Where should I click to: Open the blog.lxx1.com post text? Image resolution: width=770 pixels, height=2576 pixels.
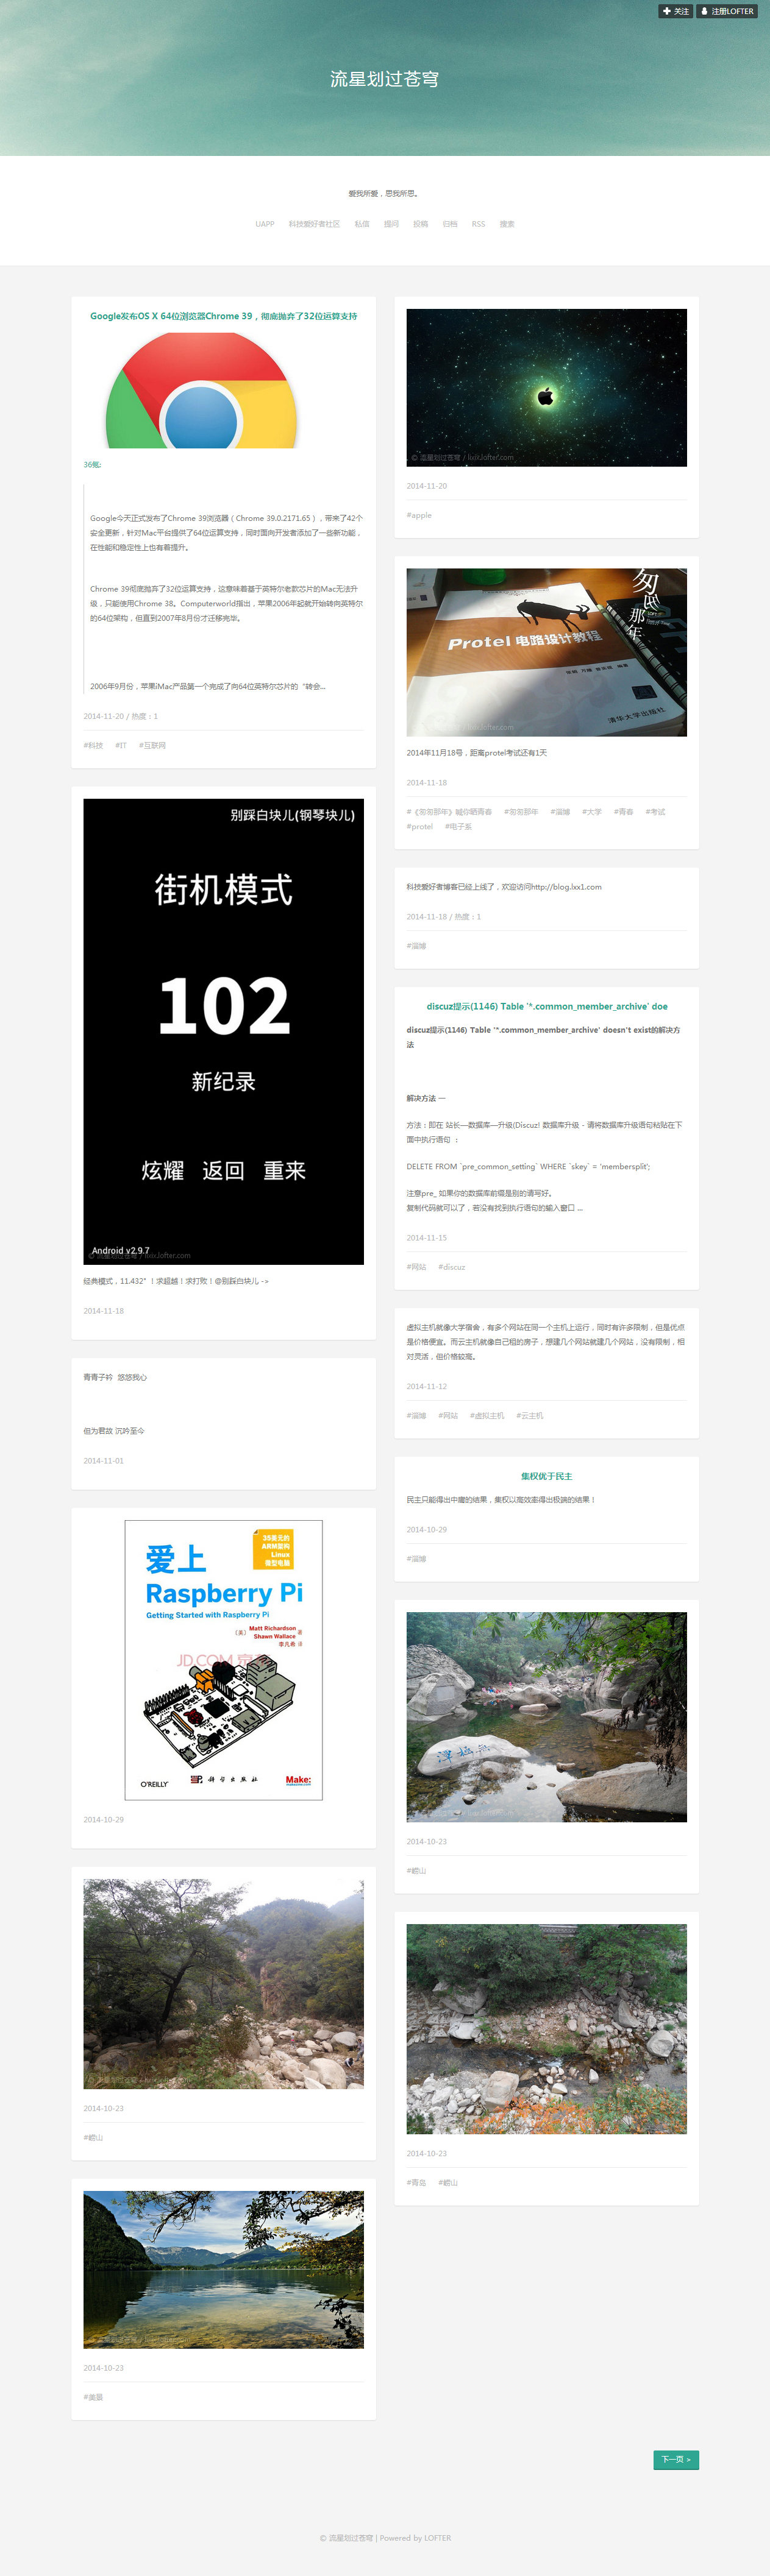click(504, 886)
